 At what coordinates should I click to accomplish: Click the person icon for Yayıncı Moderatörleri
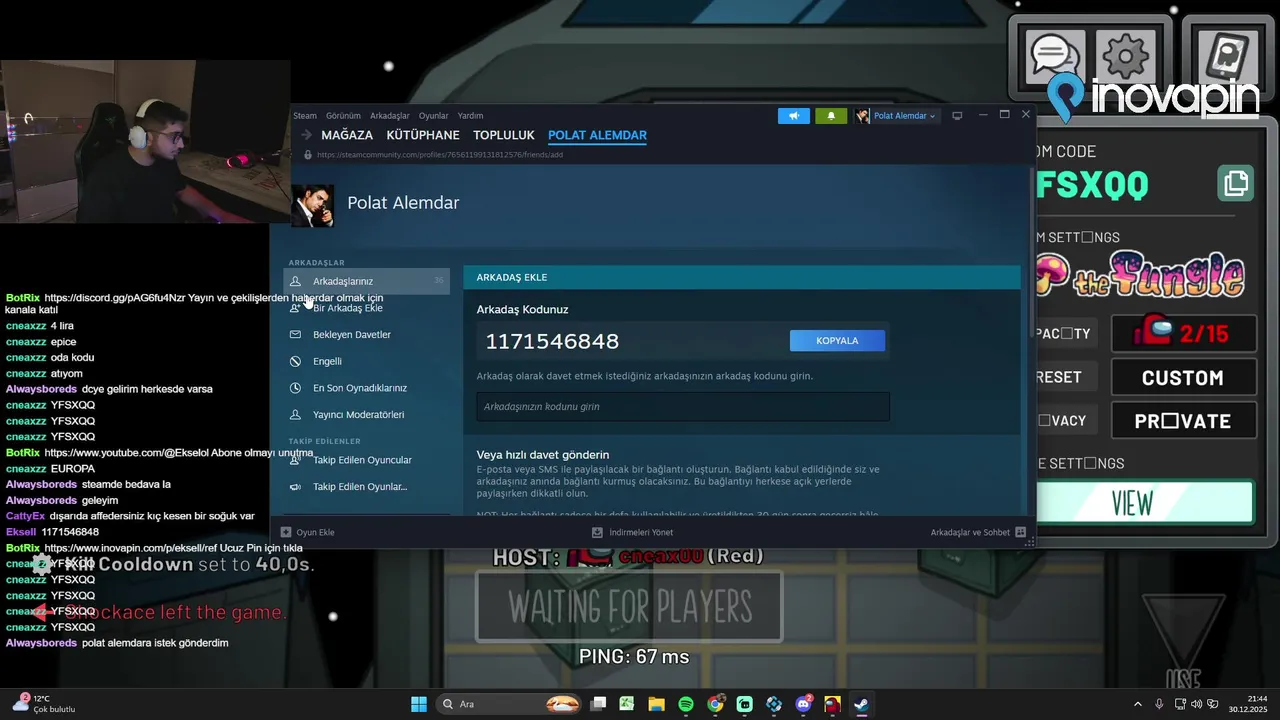295,414
